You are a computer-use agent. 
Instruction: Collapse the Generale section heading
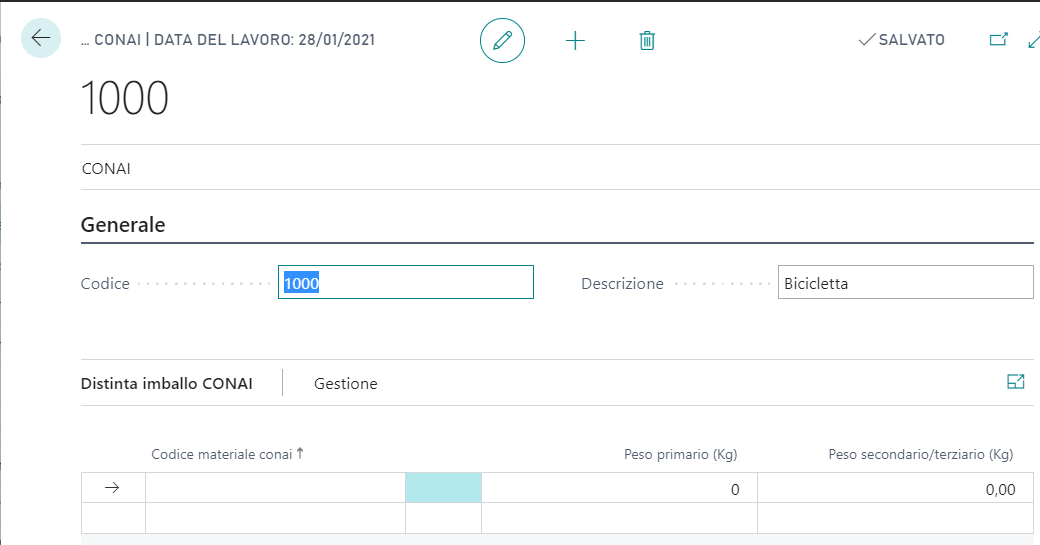tap(123, 225)
